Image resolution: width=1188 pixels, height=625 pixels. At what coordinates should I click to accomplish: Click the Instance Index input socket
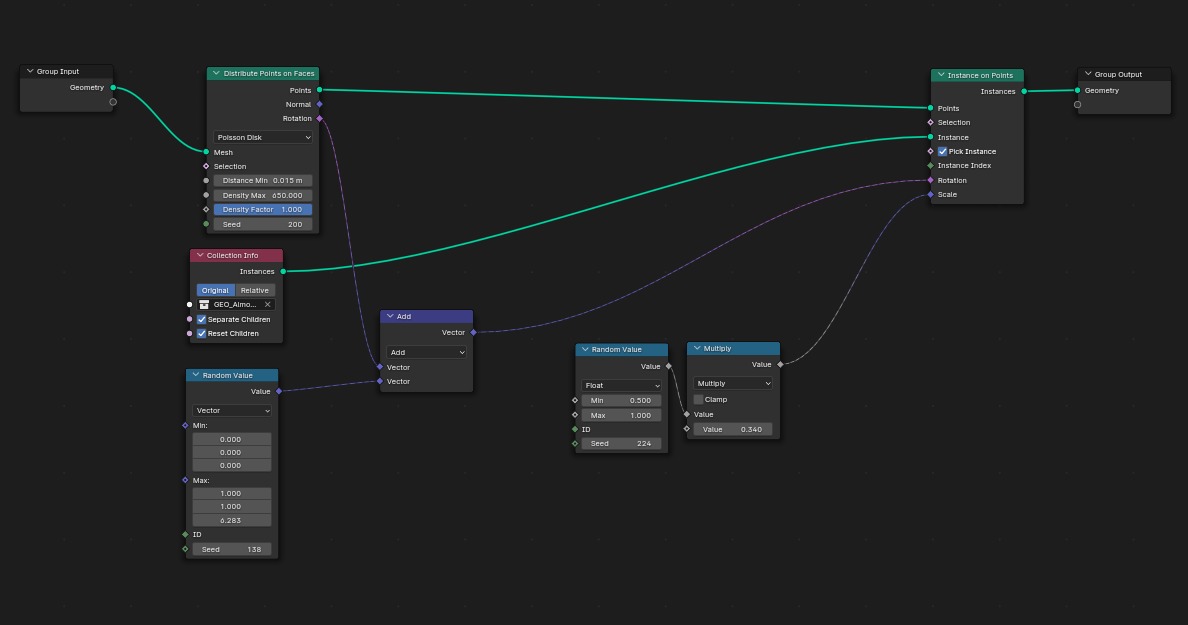930,166
